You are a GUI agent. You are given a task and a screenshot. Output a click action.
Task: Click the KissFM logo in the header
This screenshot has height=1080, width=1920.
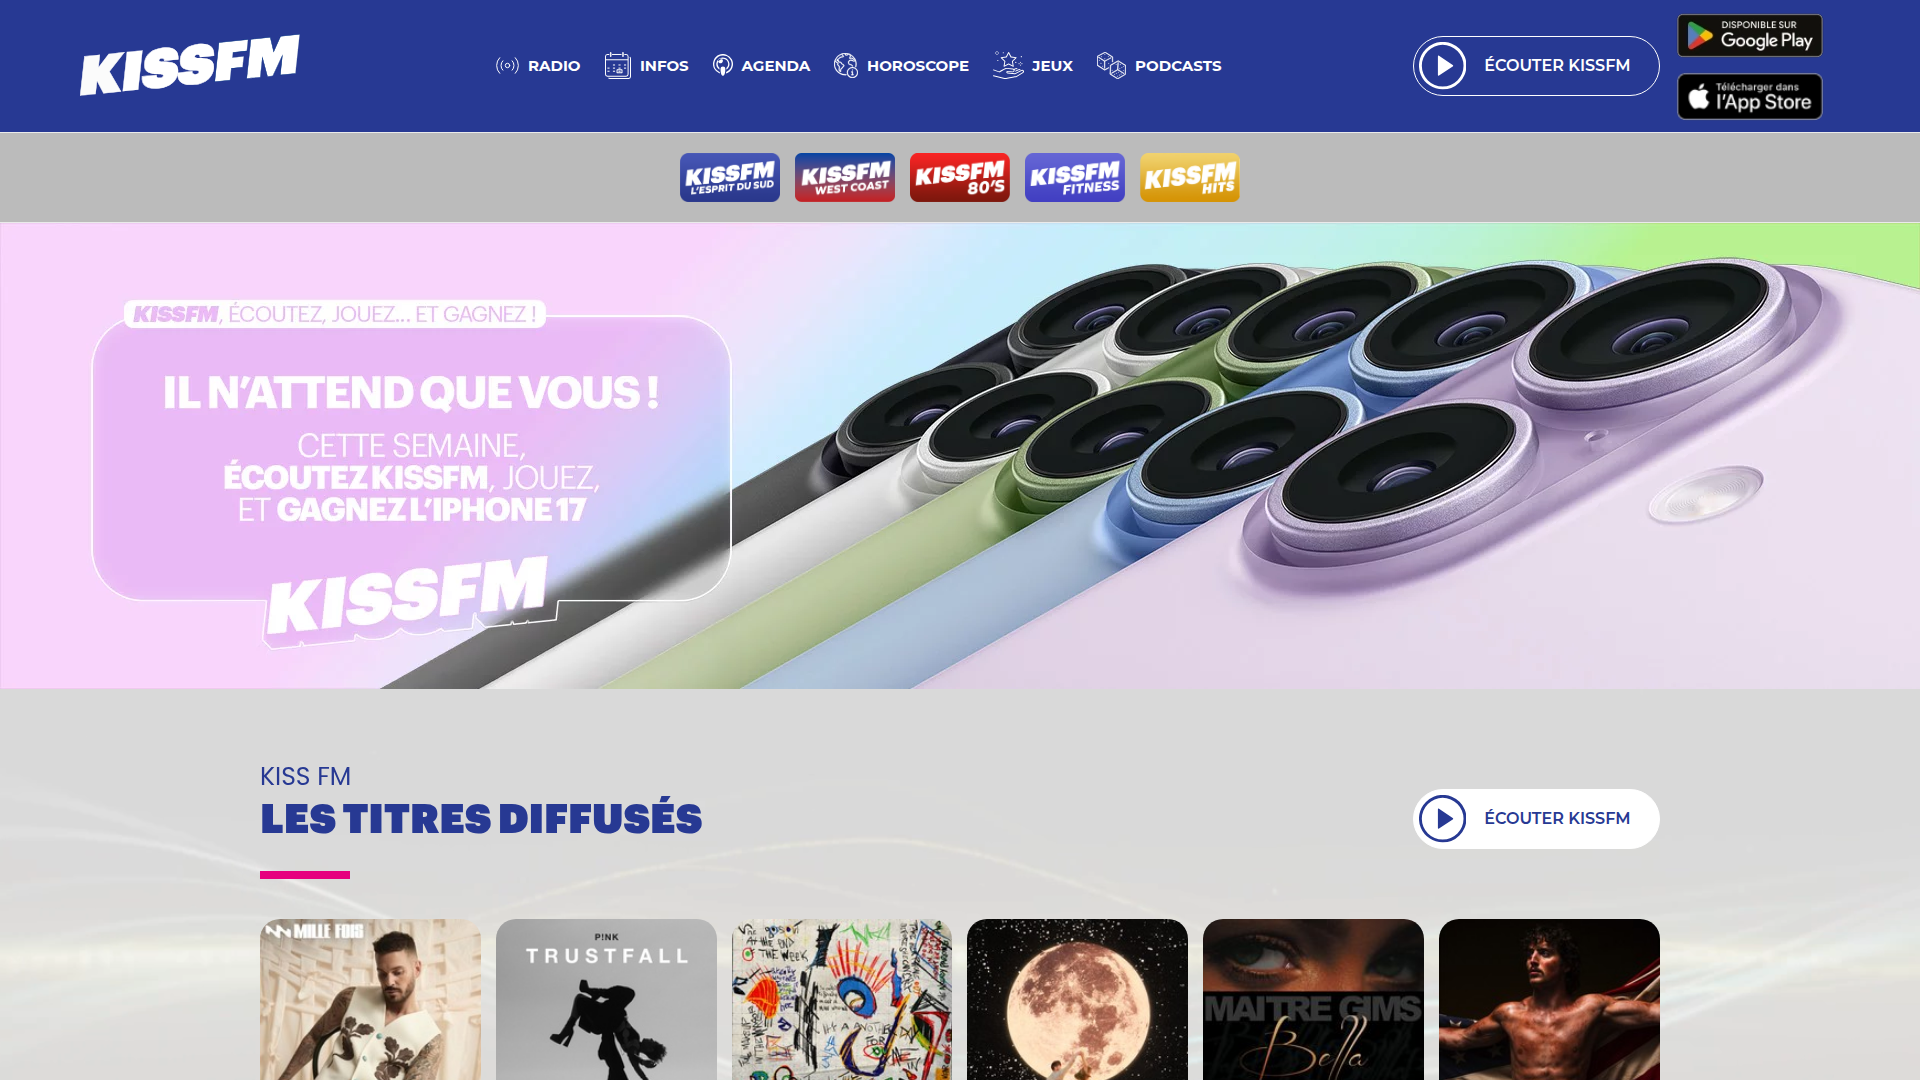coord(190,65)
